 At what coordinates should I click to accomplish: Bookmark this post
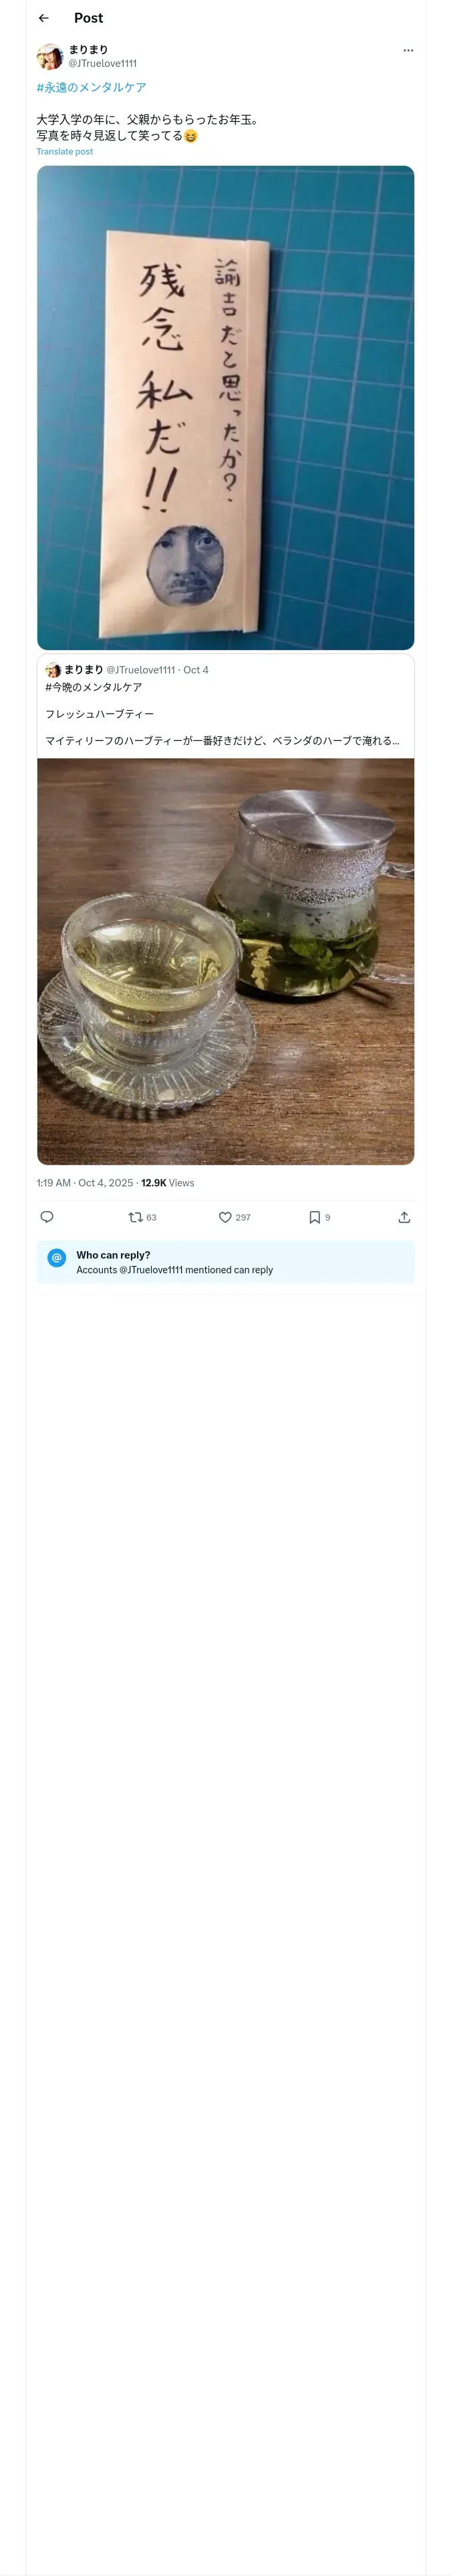[315, 1217]
